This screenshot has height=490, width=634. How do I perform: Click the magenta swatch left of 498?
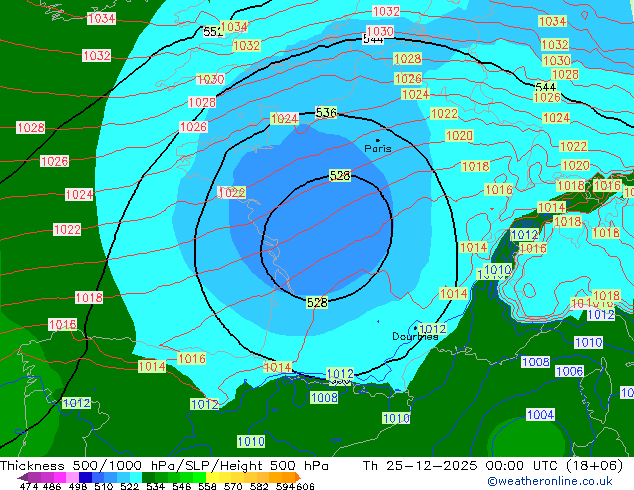point(60,477)
